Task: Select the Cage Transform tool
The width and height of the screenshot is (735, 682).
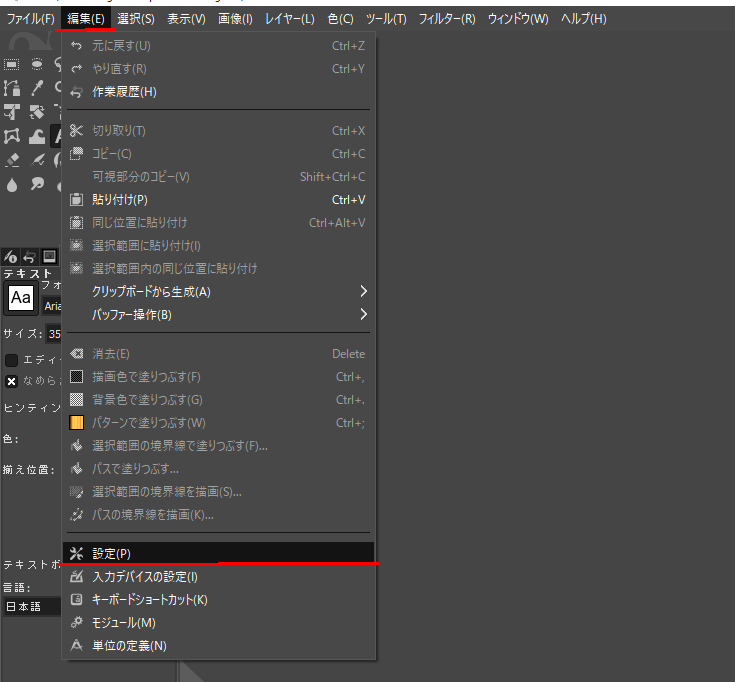Action: [x=12, y=136]
